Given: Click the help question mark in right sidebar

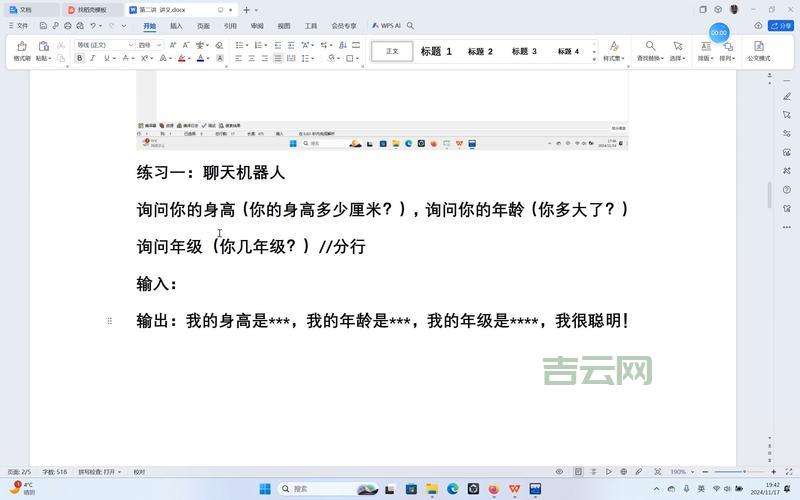Looking at the screenshot, I should point(787,190).
